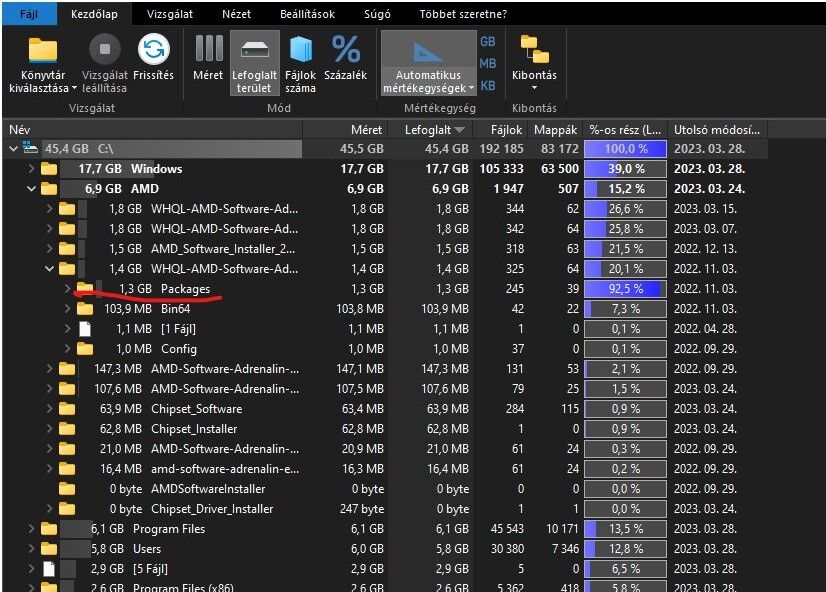Sort by the Mappák column header

pyautogui.click(x=555, y=130)
